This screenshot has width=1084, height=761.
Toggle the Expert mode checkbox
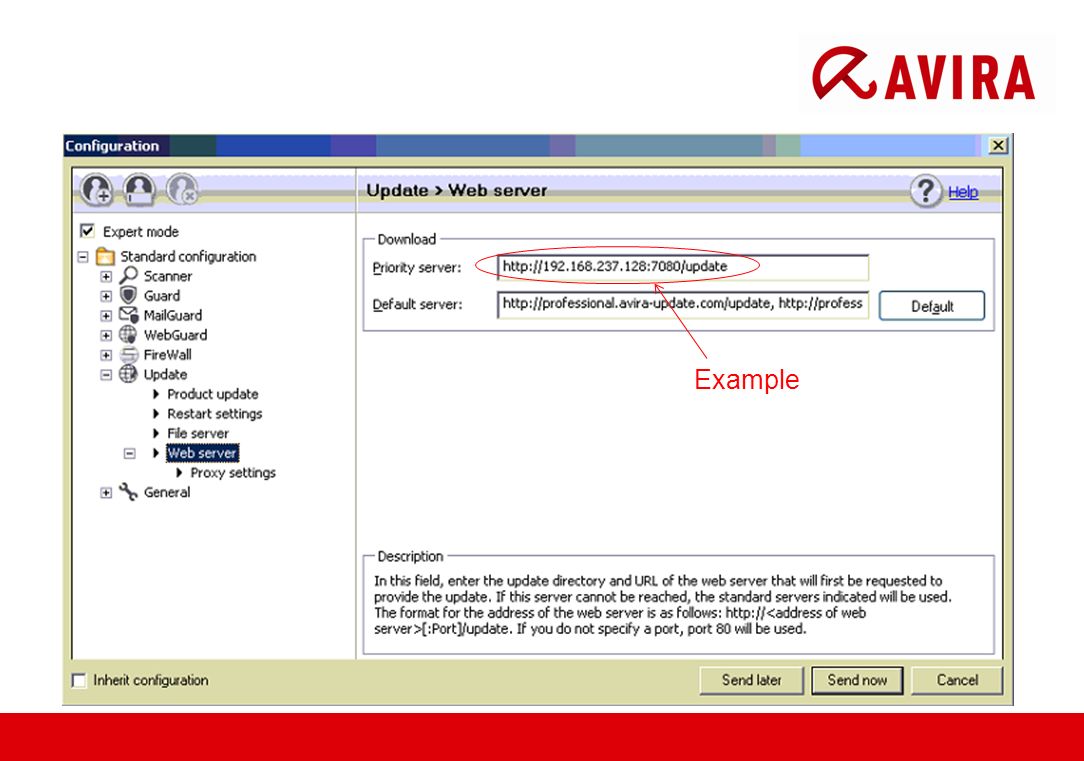pos(88,231)
